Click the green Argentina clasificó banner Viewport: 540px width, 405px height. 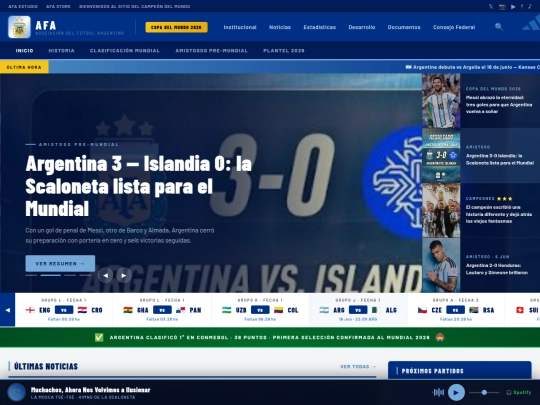coord(270,338)
